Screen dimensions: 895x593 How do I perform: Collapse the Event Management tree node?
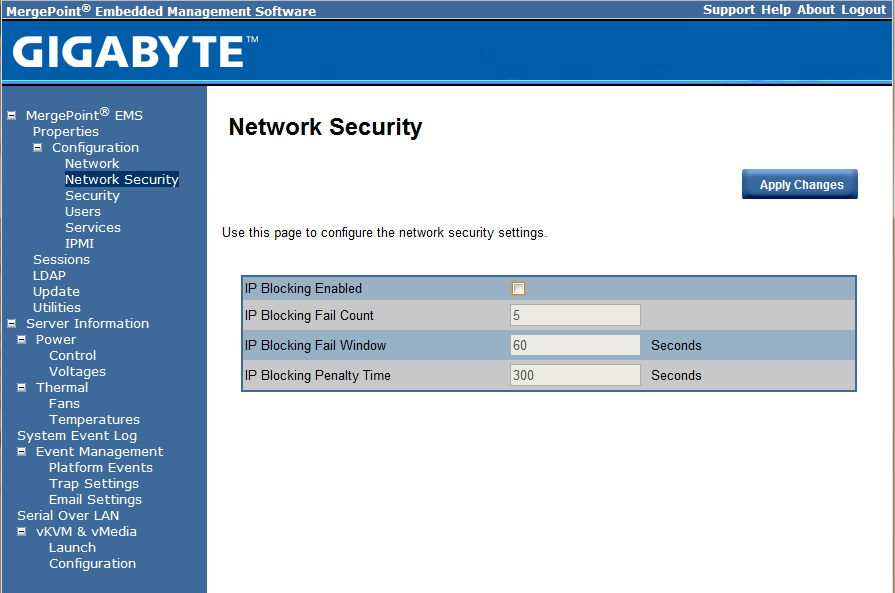click(22, 451)
